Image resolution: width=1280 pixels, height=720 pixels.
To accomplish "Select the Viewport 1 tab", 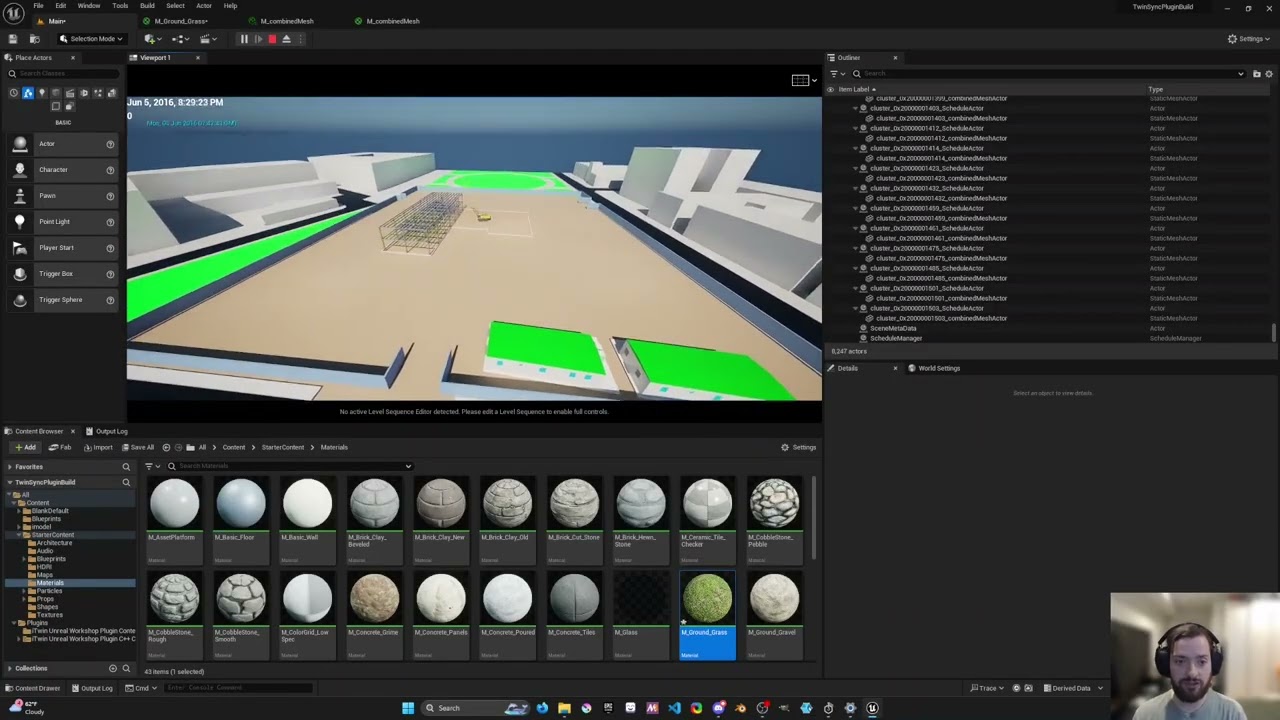I will coord(155,58).
